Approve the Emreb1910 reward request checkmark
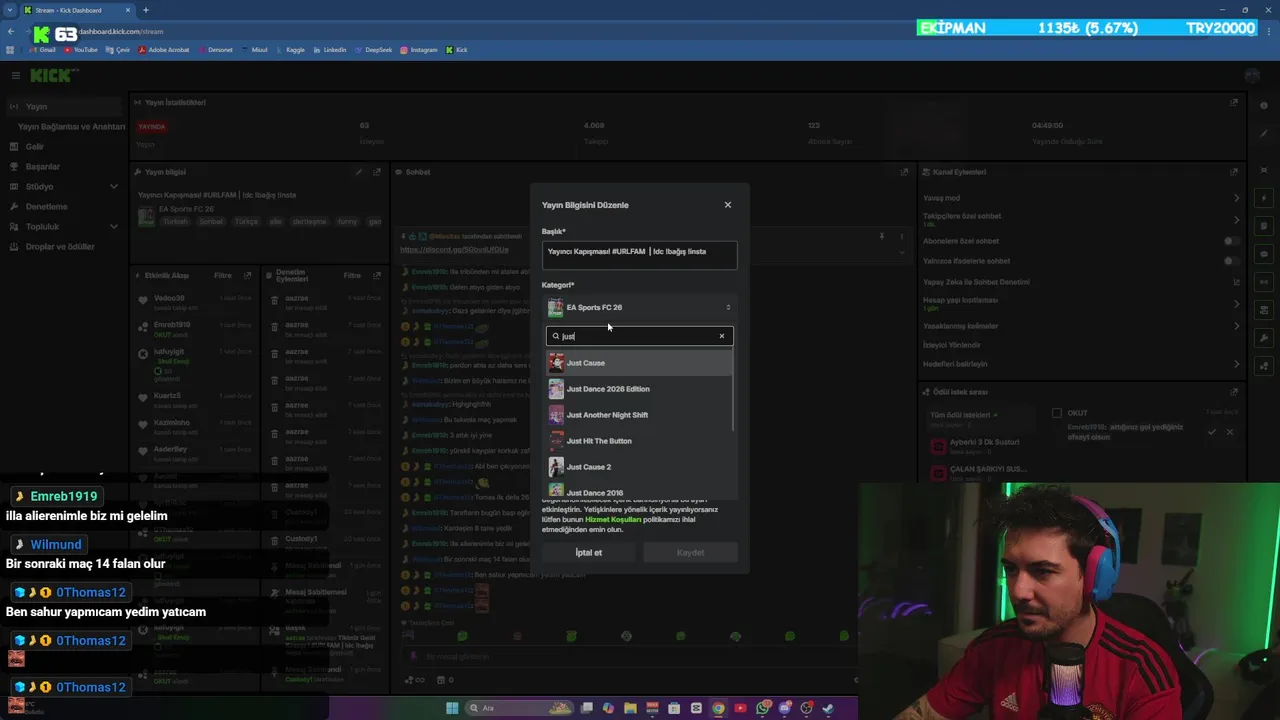The width and height of the screenshot is (1280, 720). click(x=1212, y=432)
